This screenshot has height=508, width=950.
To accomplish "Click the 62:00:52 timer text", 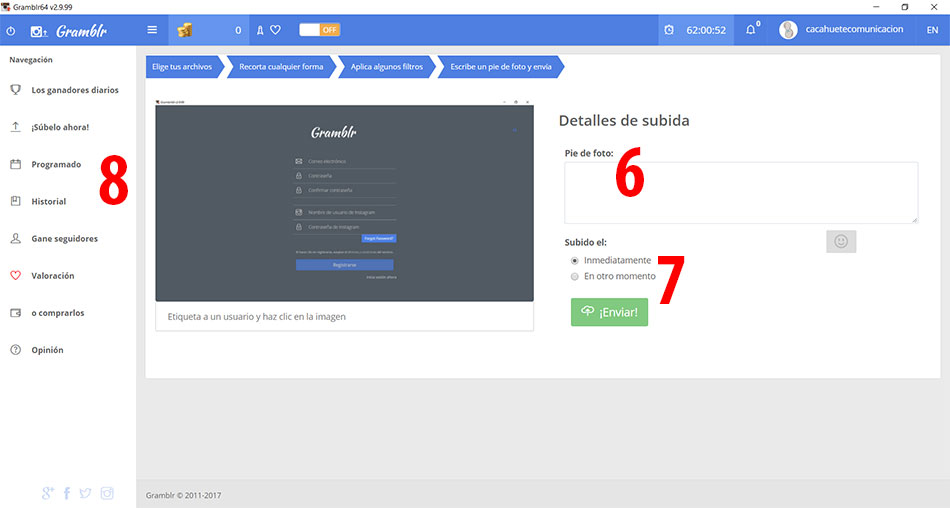I will (706, 30).
